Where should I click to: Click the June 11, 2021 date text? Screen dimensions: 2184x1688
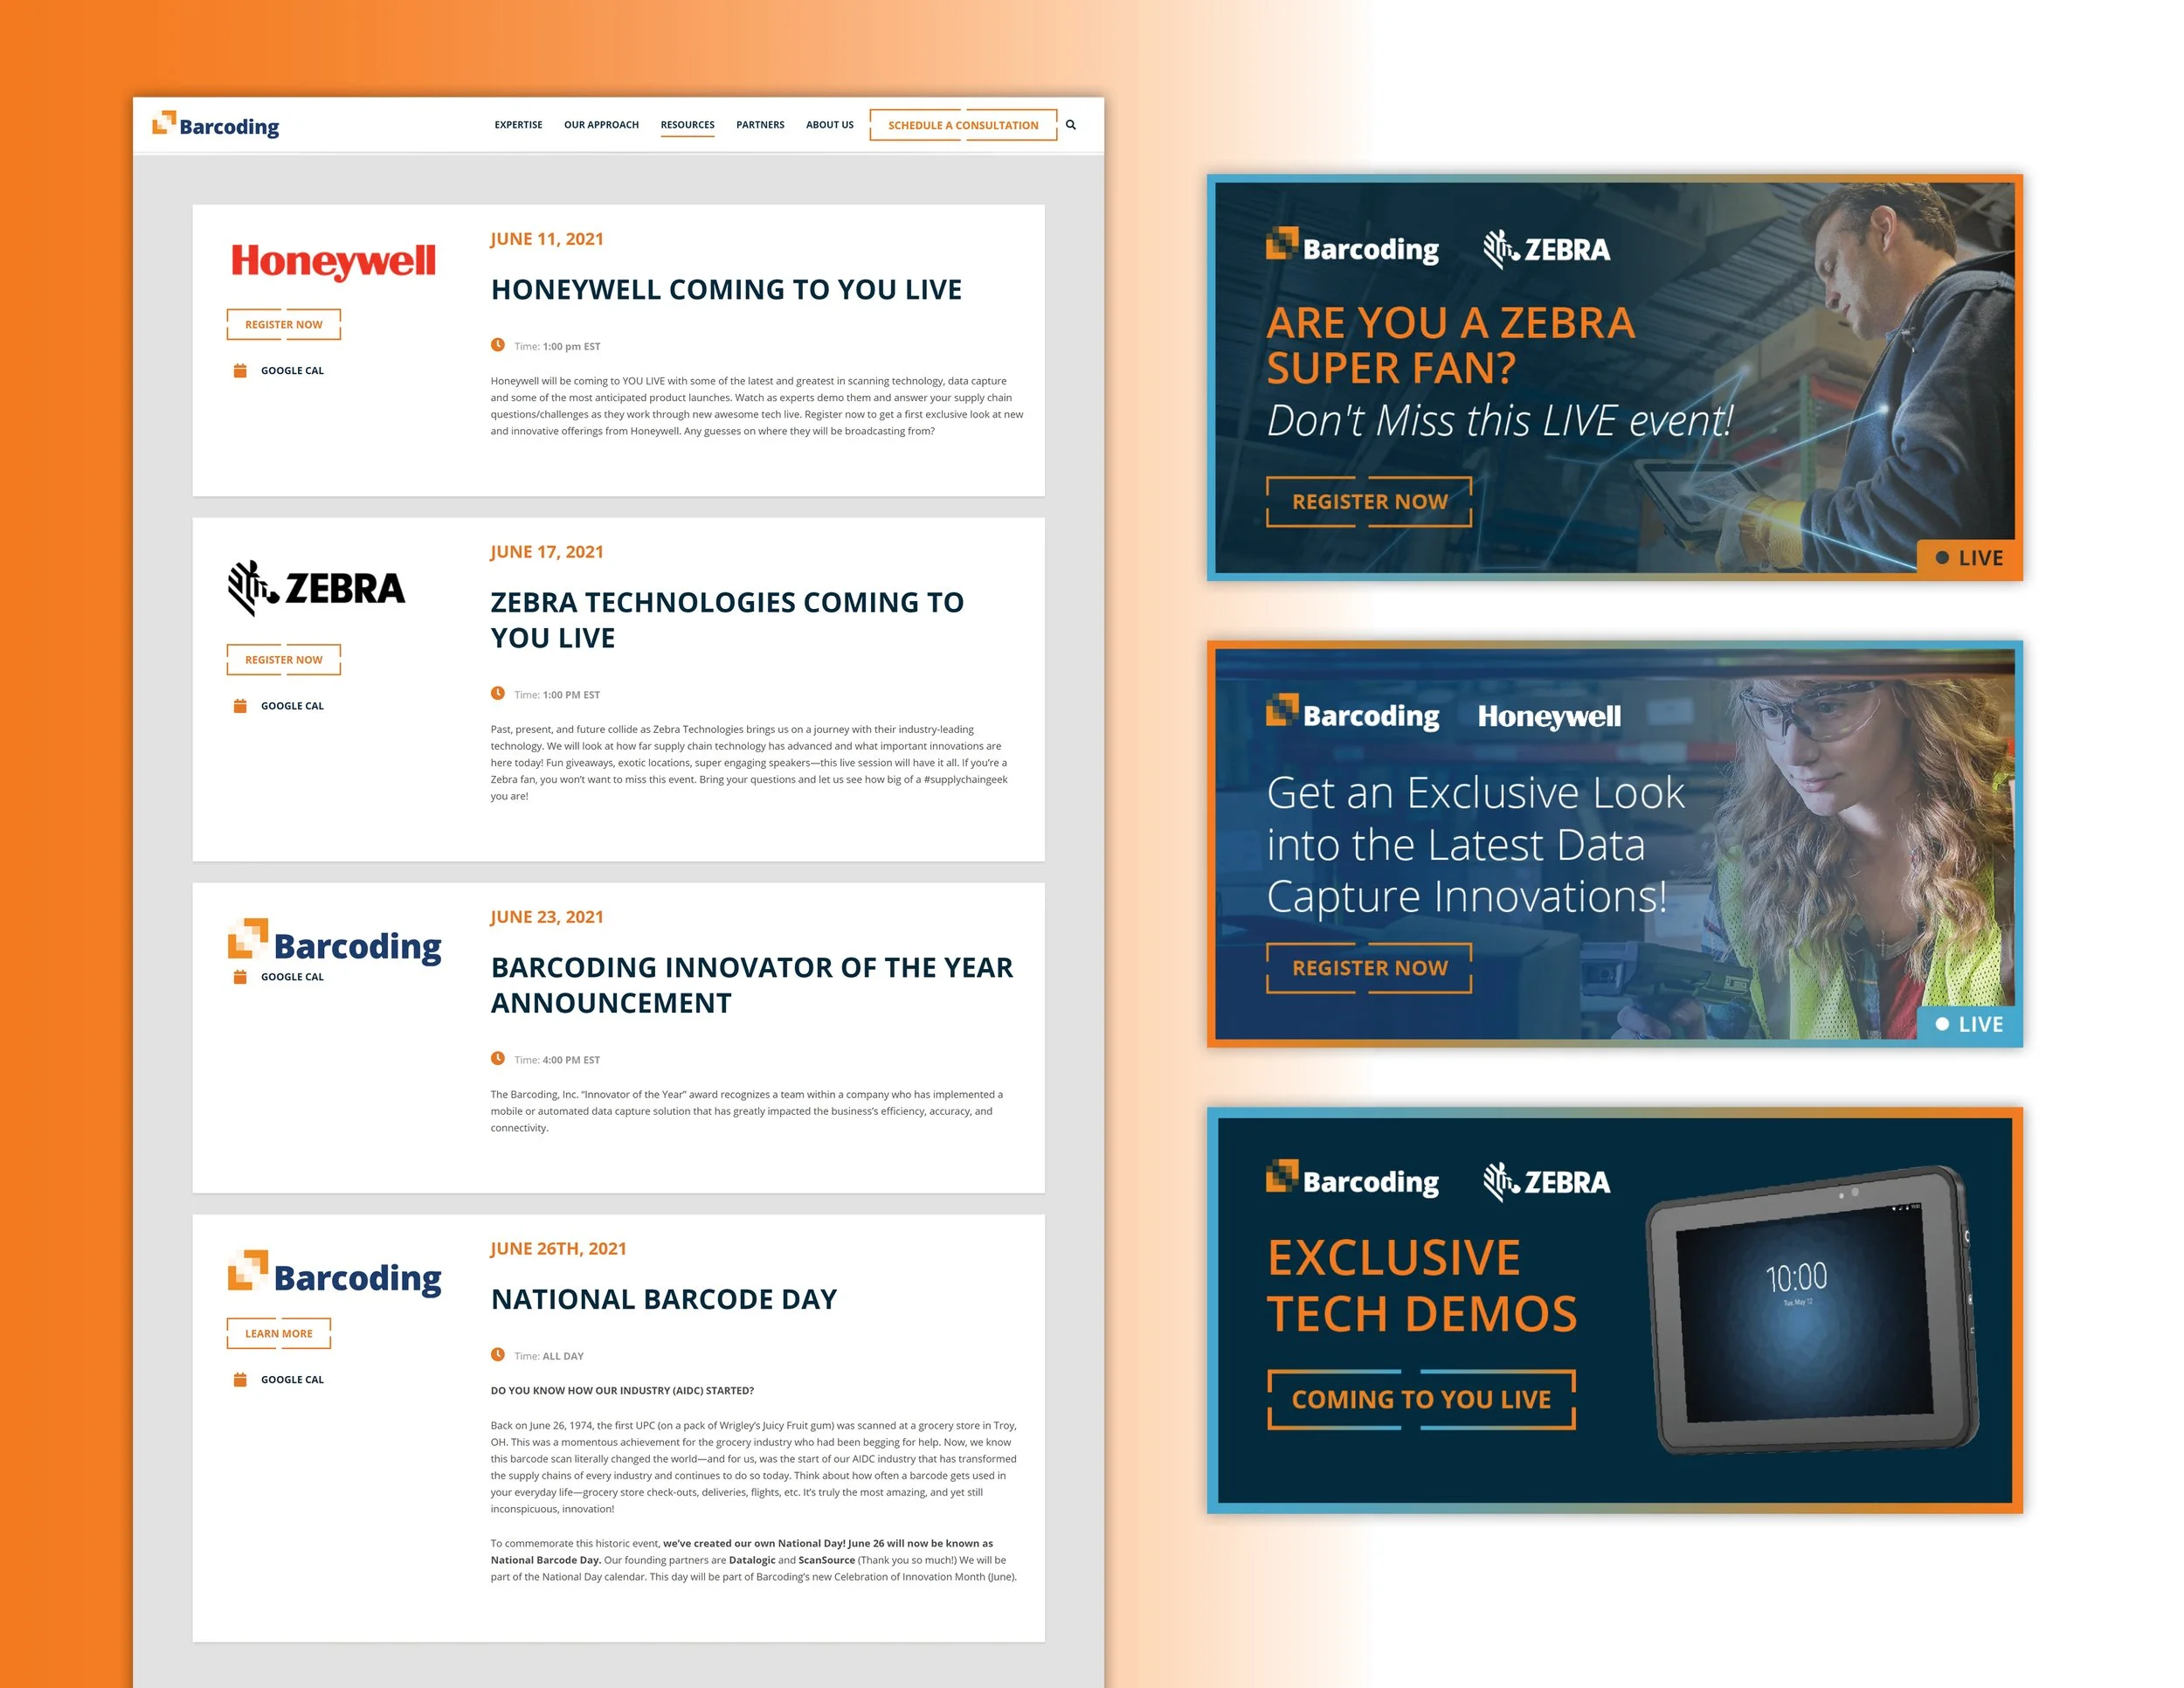coord(547,239)
